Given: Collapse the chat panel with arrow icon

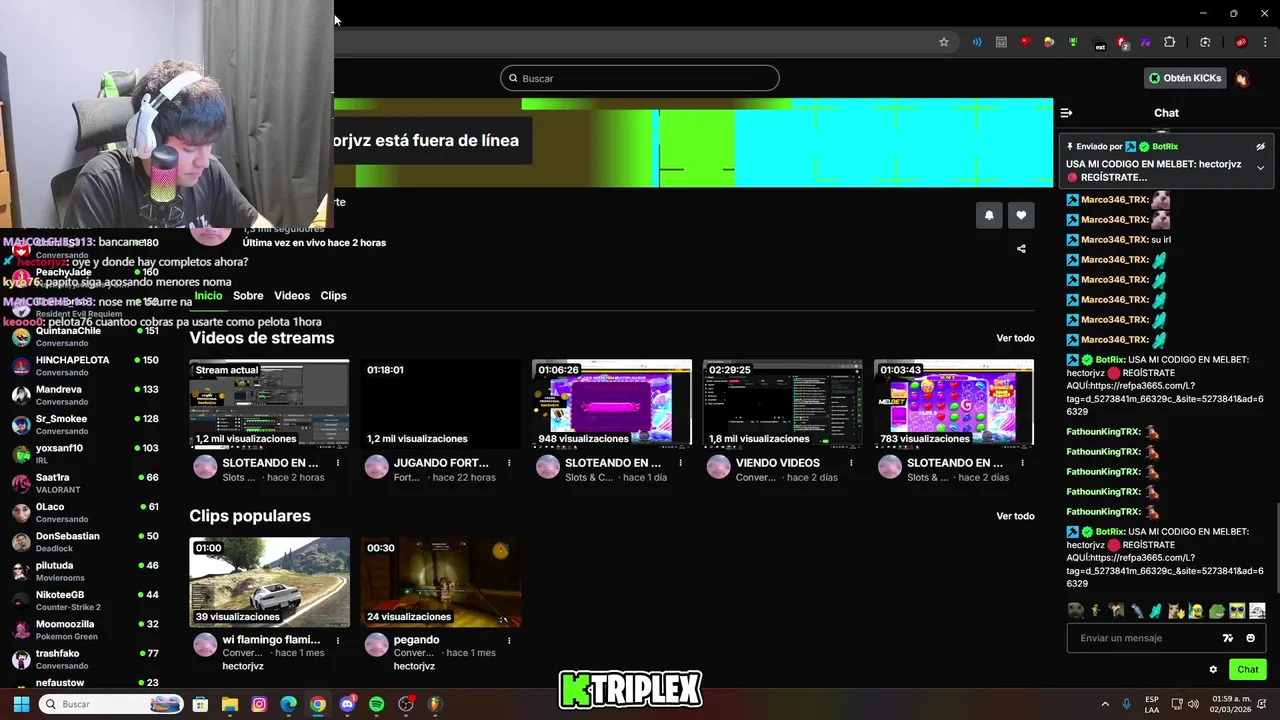Looking at the screenshot, I should point(1066,113).
